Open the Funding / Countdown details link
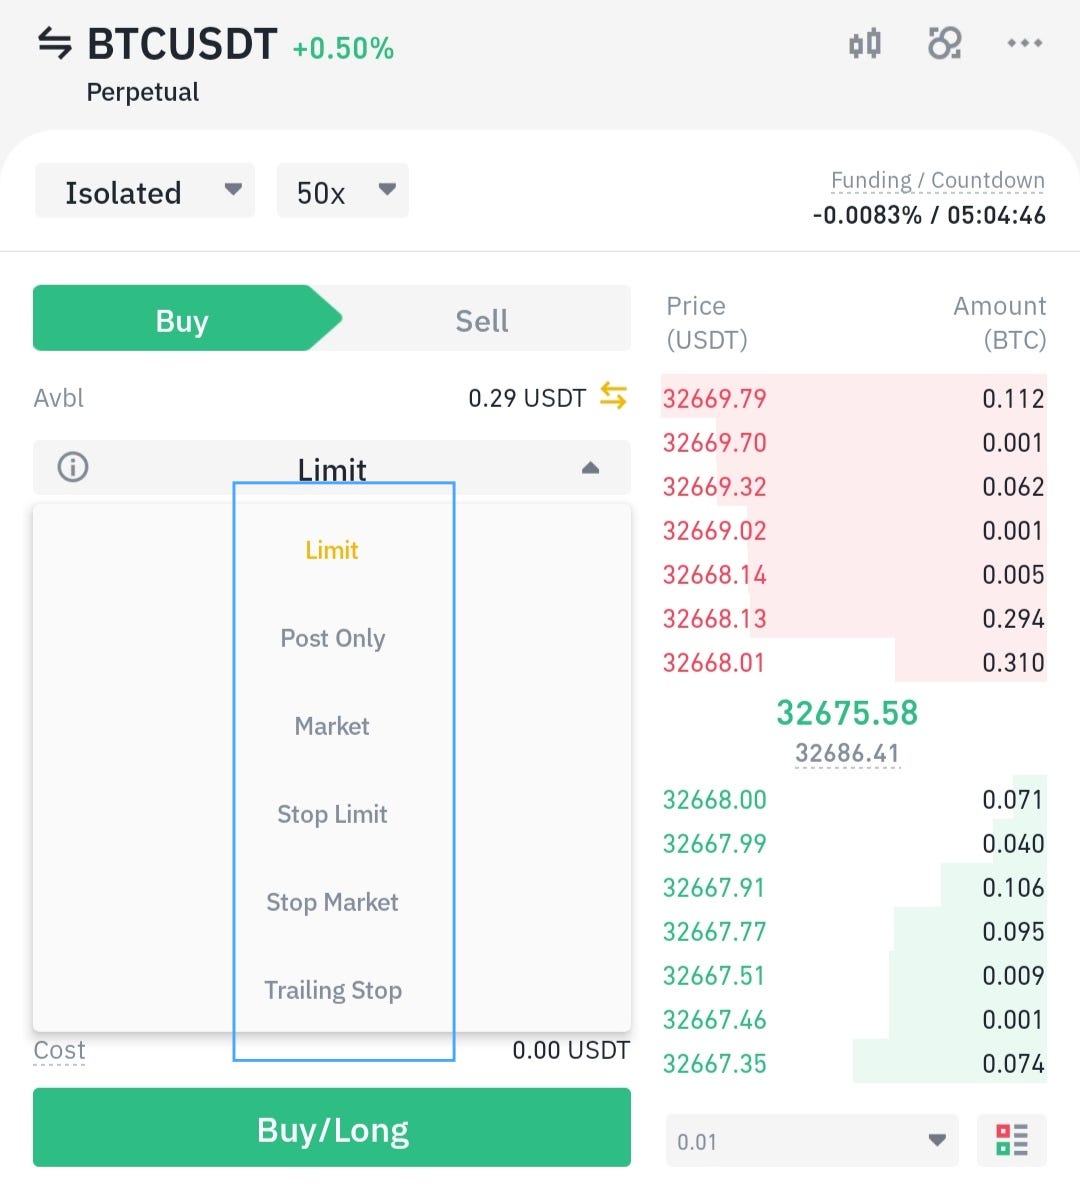 [x=937, y=179]
